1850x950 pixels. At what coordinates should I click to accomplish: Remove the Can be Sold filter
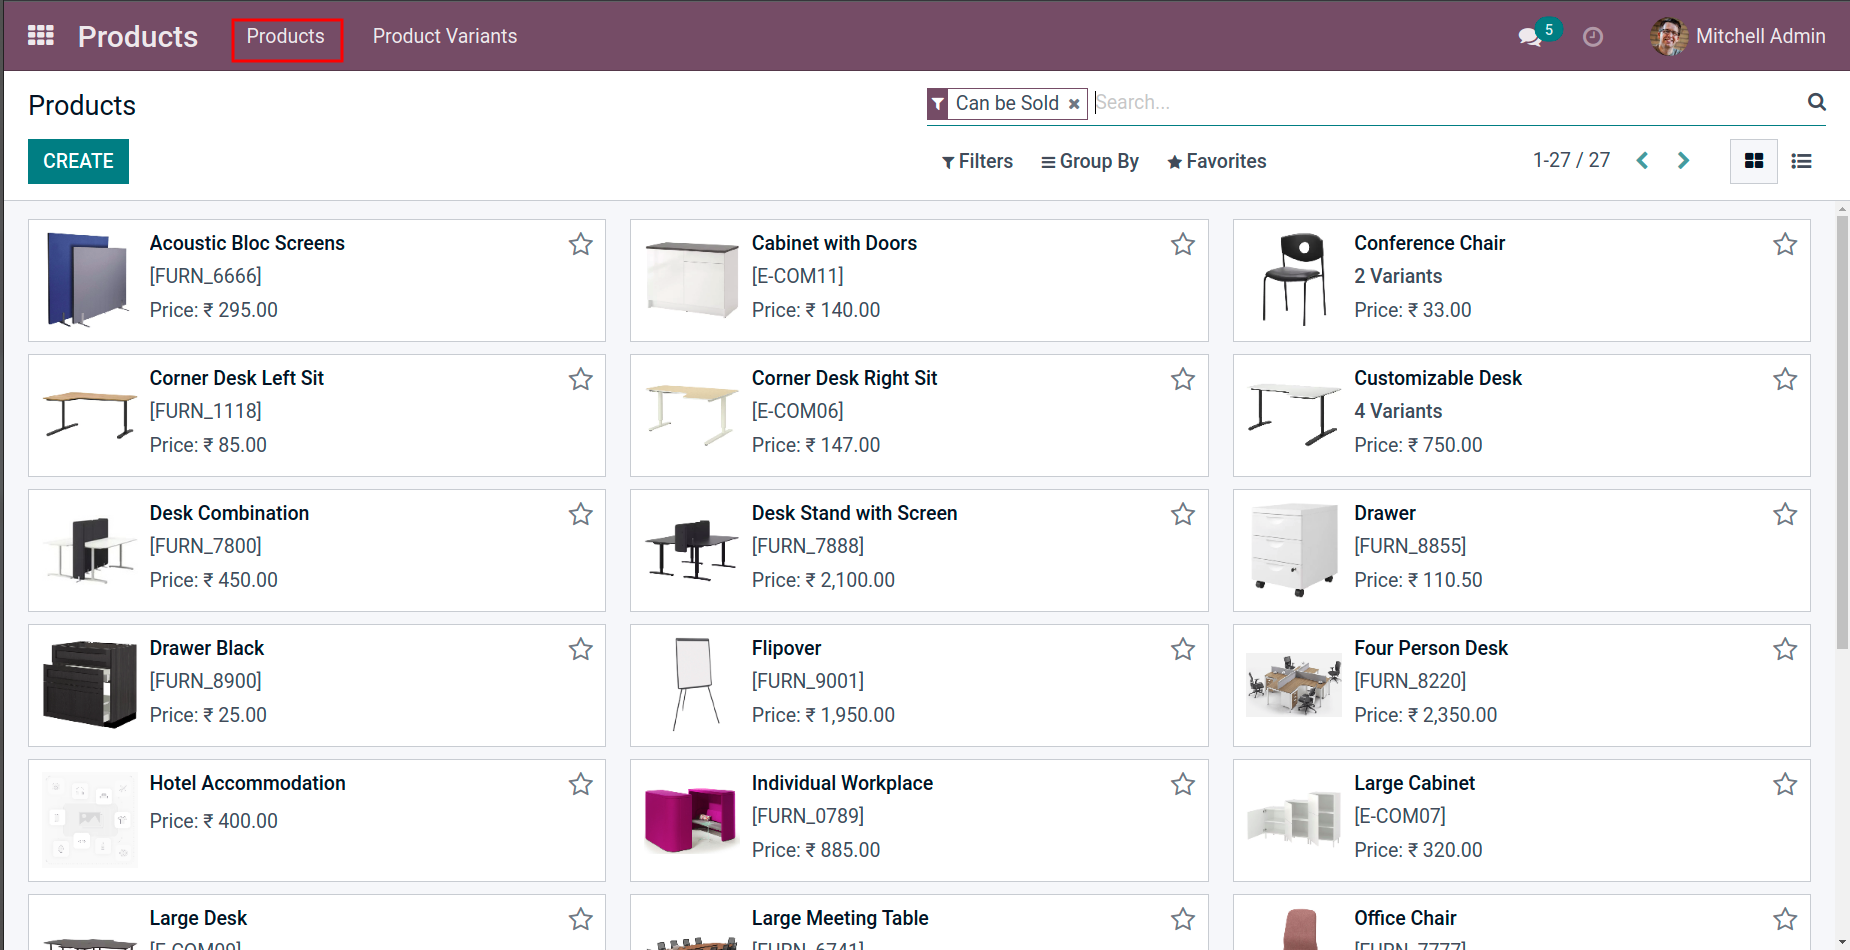click(1074, 104)
